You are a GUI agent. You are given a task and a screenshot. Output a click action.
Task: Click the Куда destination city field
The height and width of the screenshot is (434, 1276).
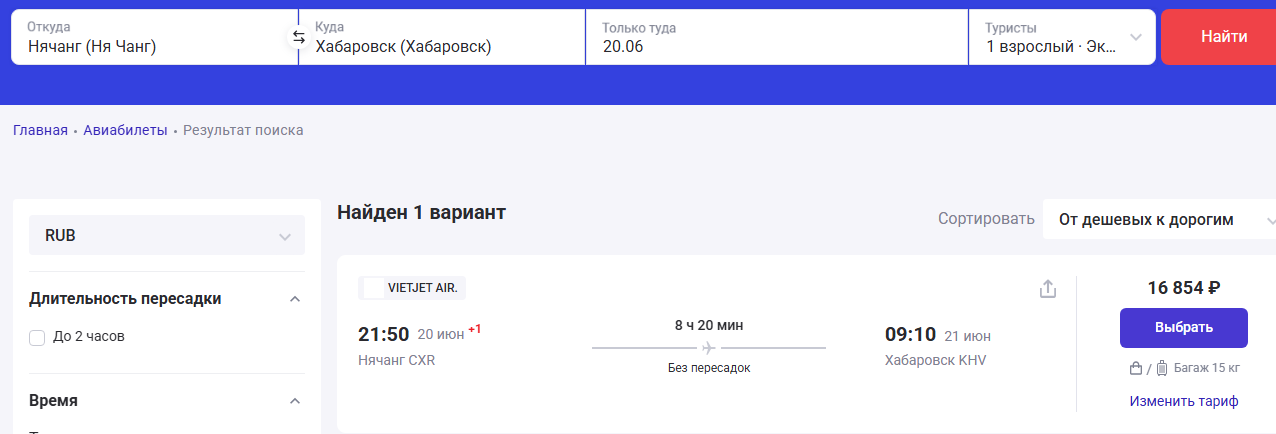point(442,37)
